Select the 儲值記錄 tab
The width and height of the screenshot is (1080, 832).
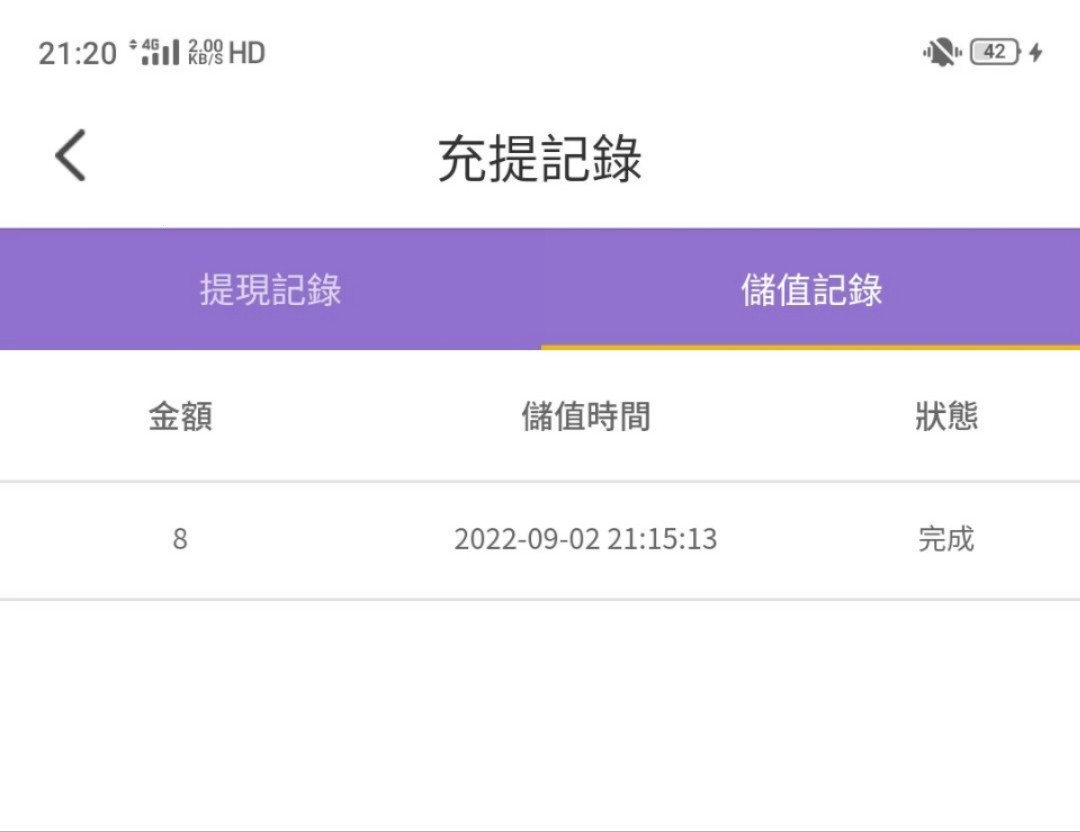coord(811,290)
